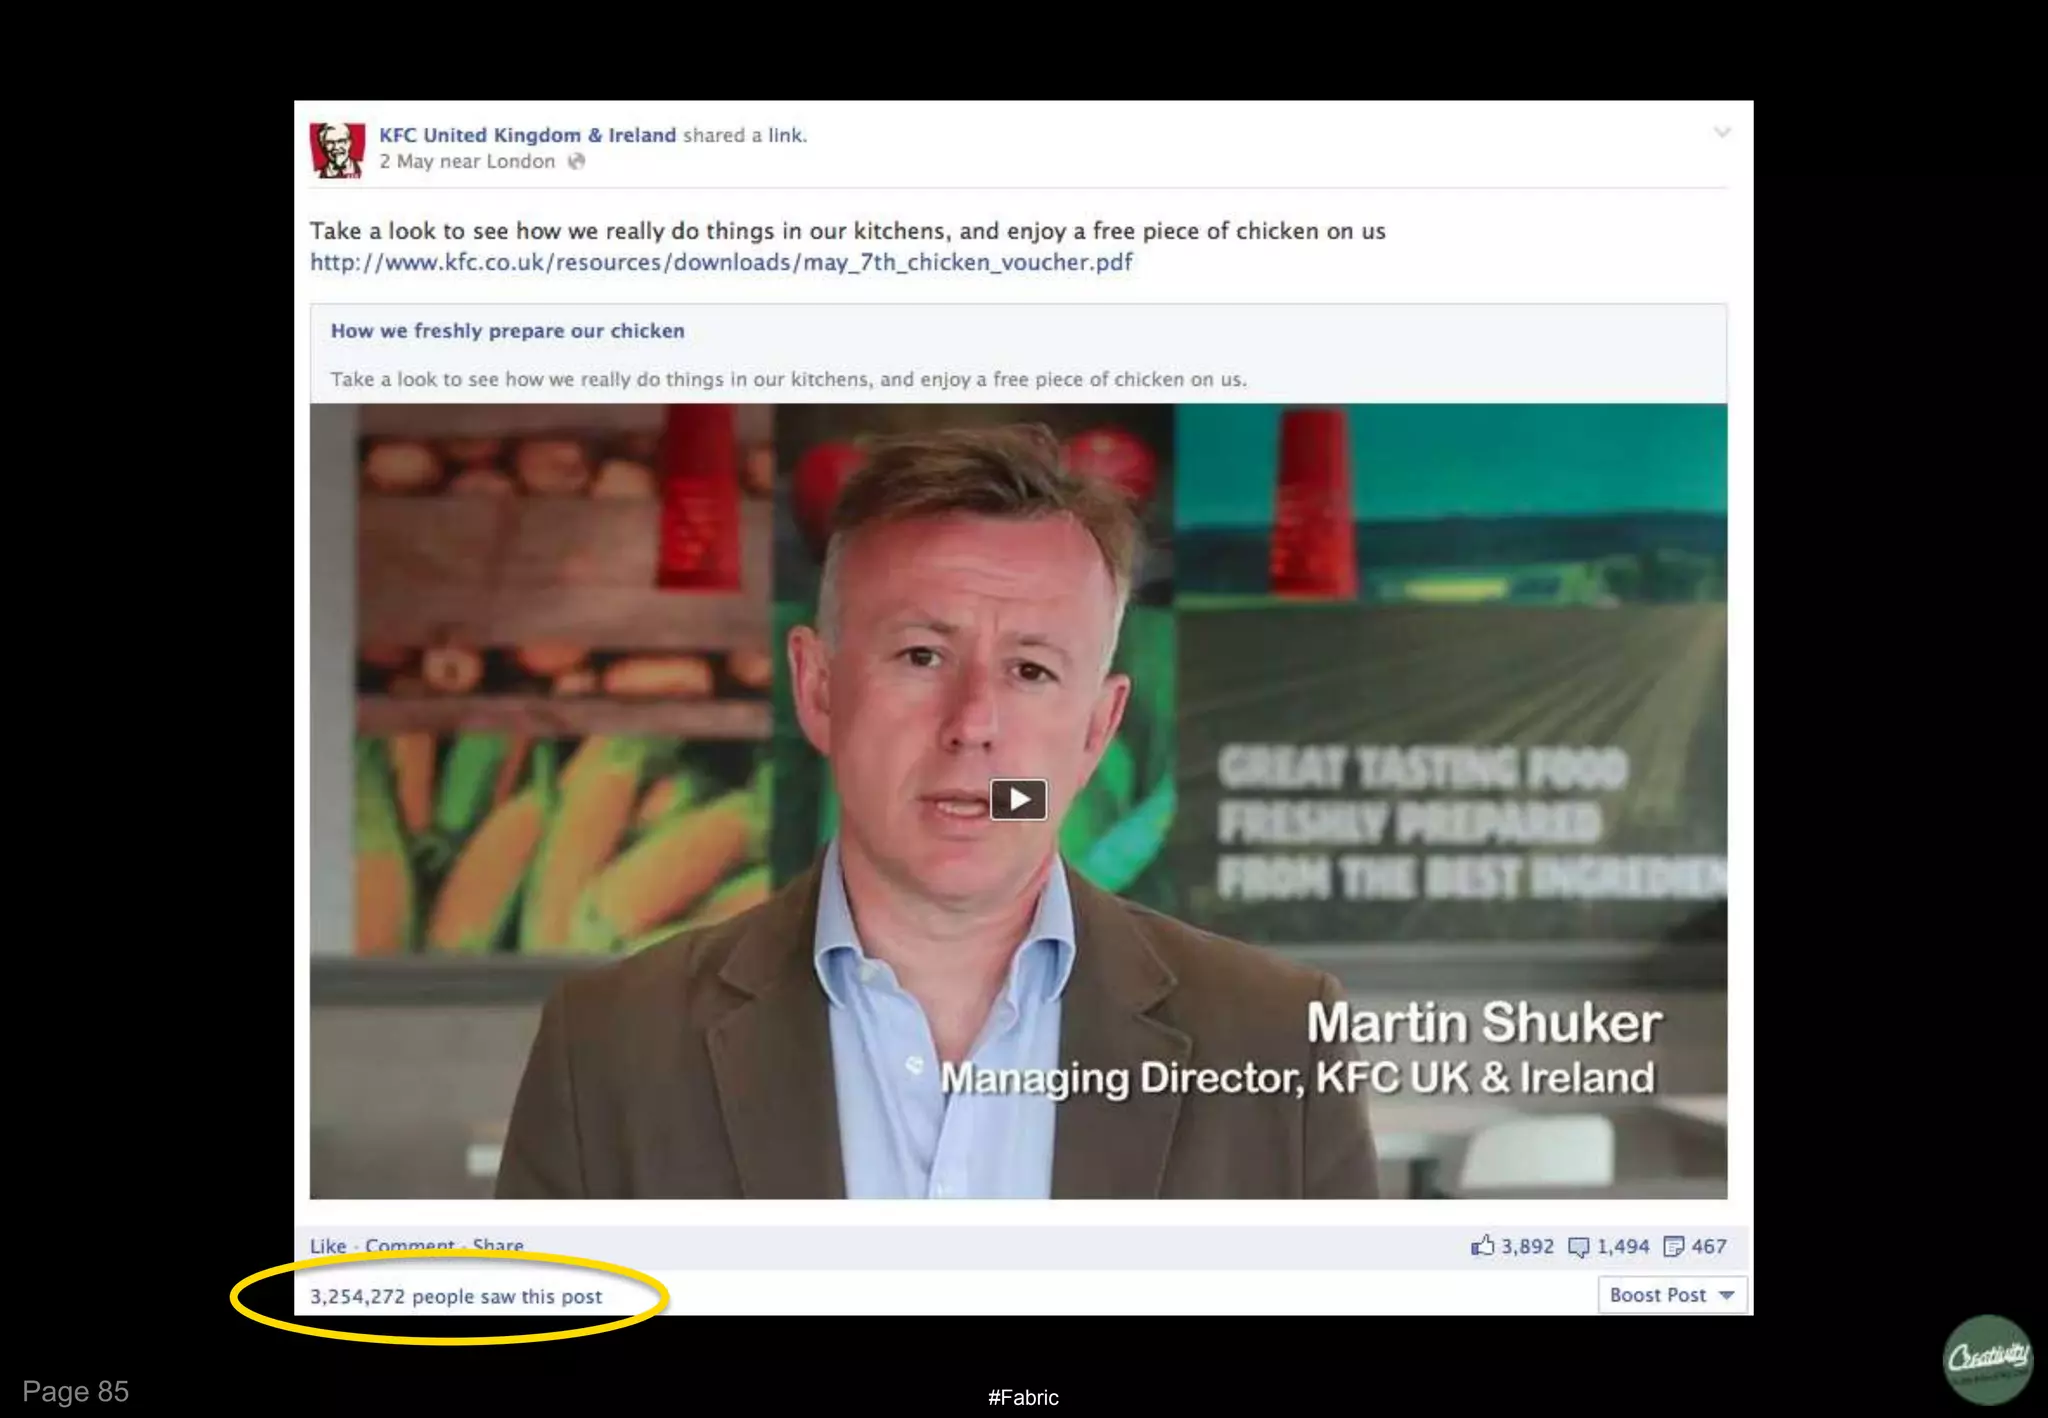Viewport: 2048px width, 1418px height.
Task: Click the thumbs-up likes count icon
Action: [x=1482, y=1246]
